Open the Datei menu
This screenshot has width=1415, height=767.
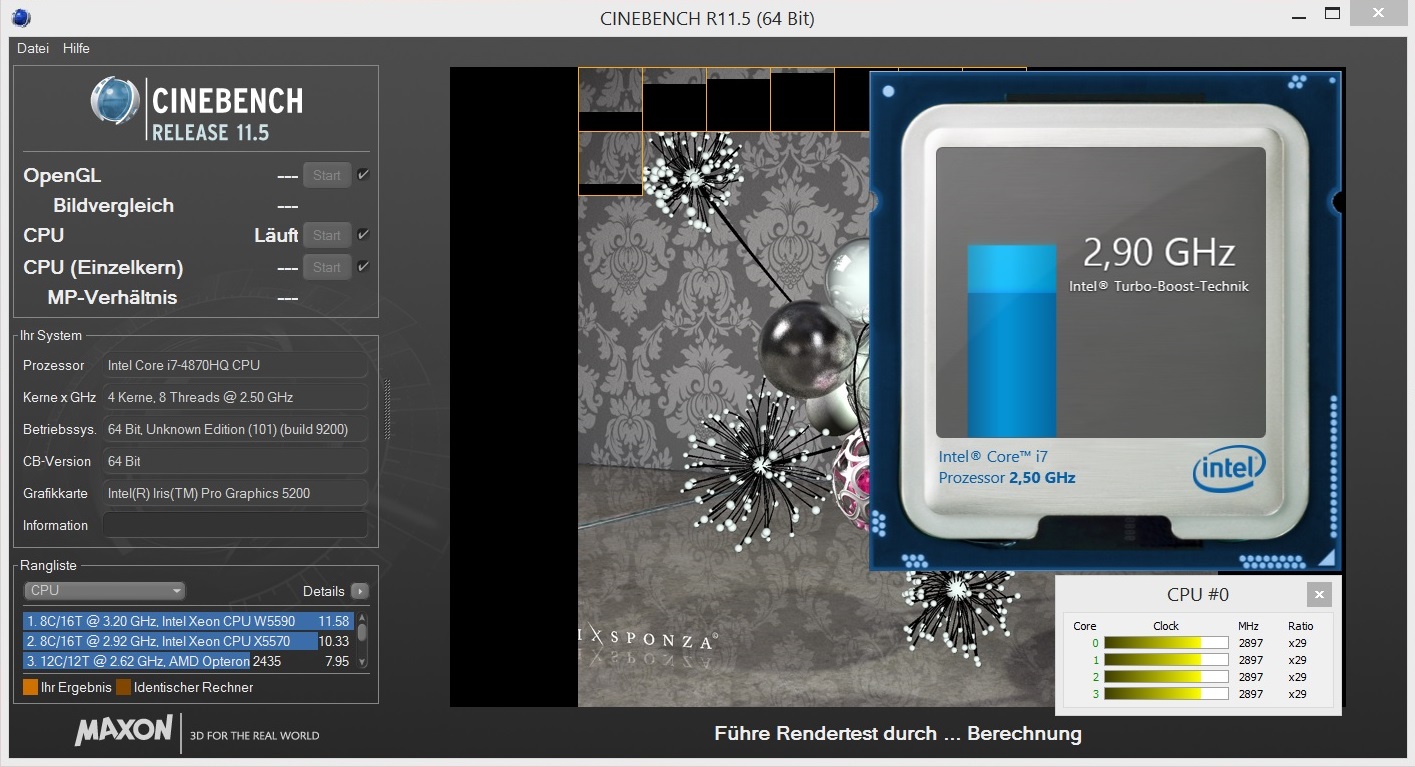tap(33, 48)
